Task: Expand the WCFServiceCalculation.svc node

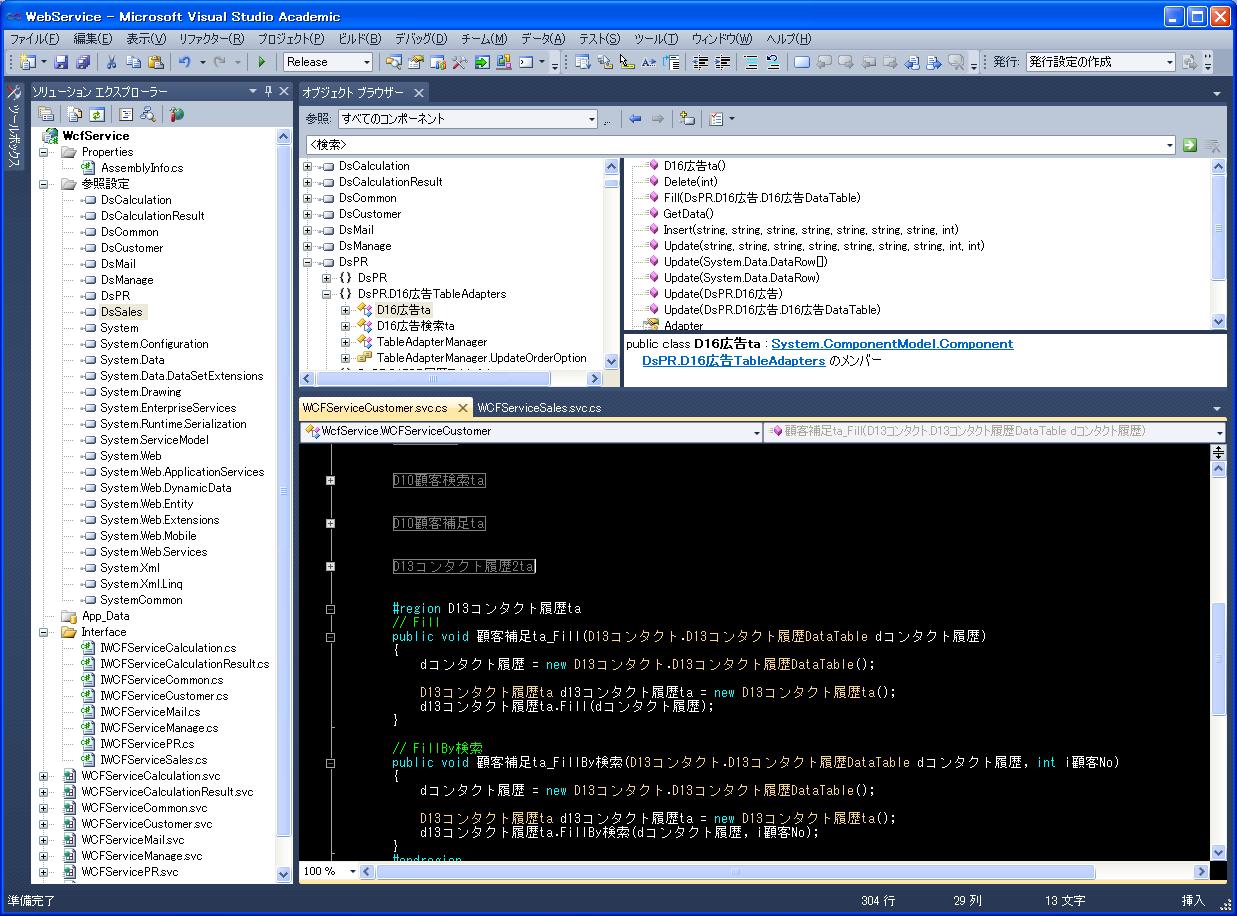Action: point(43,776)
